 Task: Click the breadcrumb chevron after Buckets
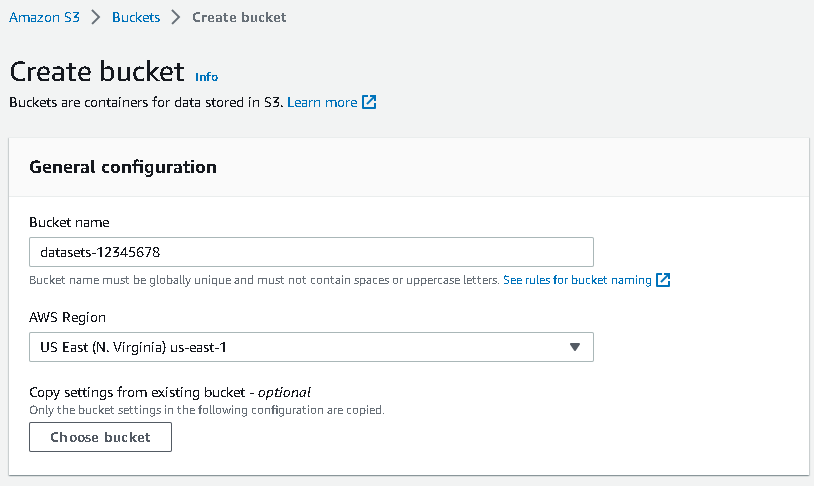click(176, 17)
